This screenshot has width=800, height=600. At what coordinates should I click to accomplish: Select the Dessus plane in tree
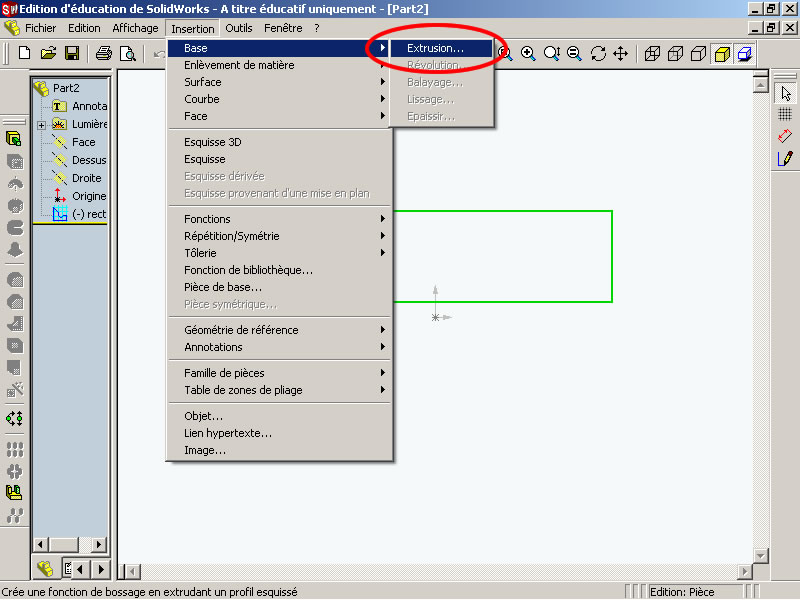tap(80, 160)
